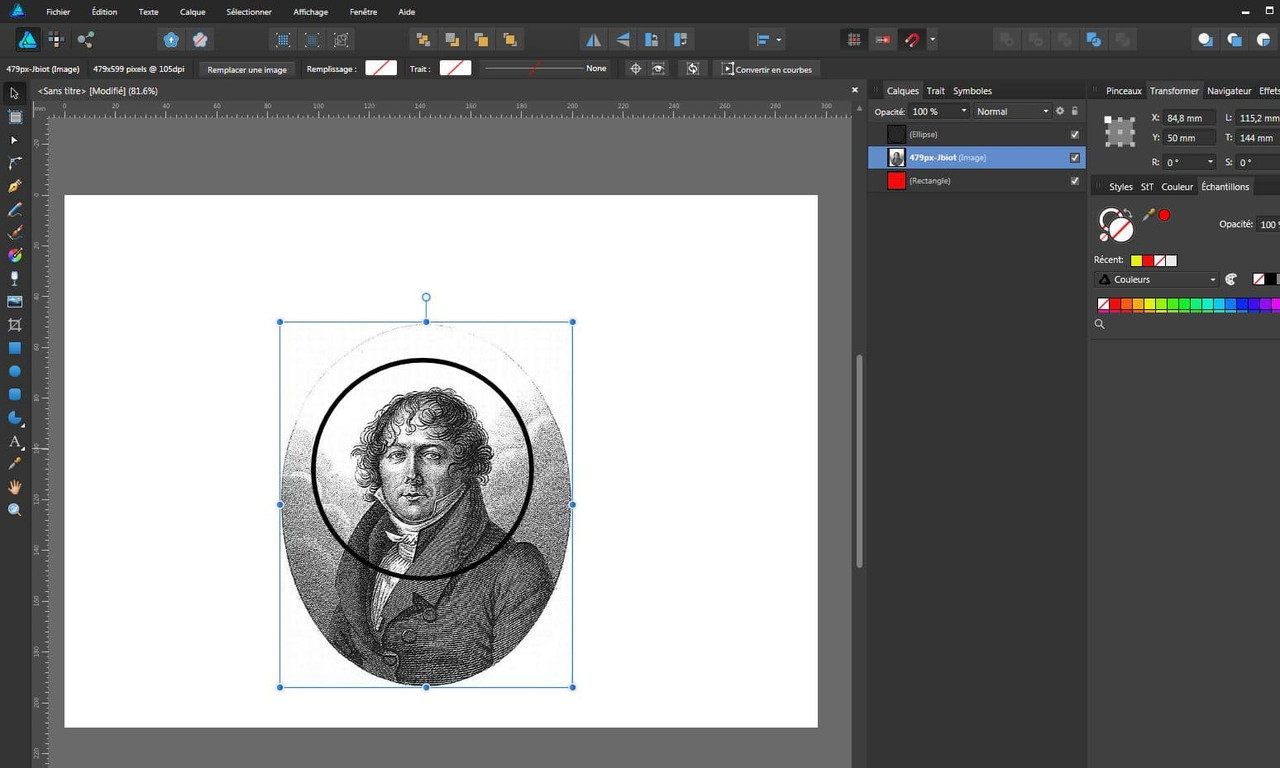The image size is (1280, 768).
Task: Select the Corner tool
Action: tap(15, 163)
